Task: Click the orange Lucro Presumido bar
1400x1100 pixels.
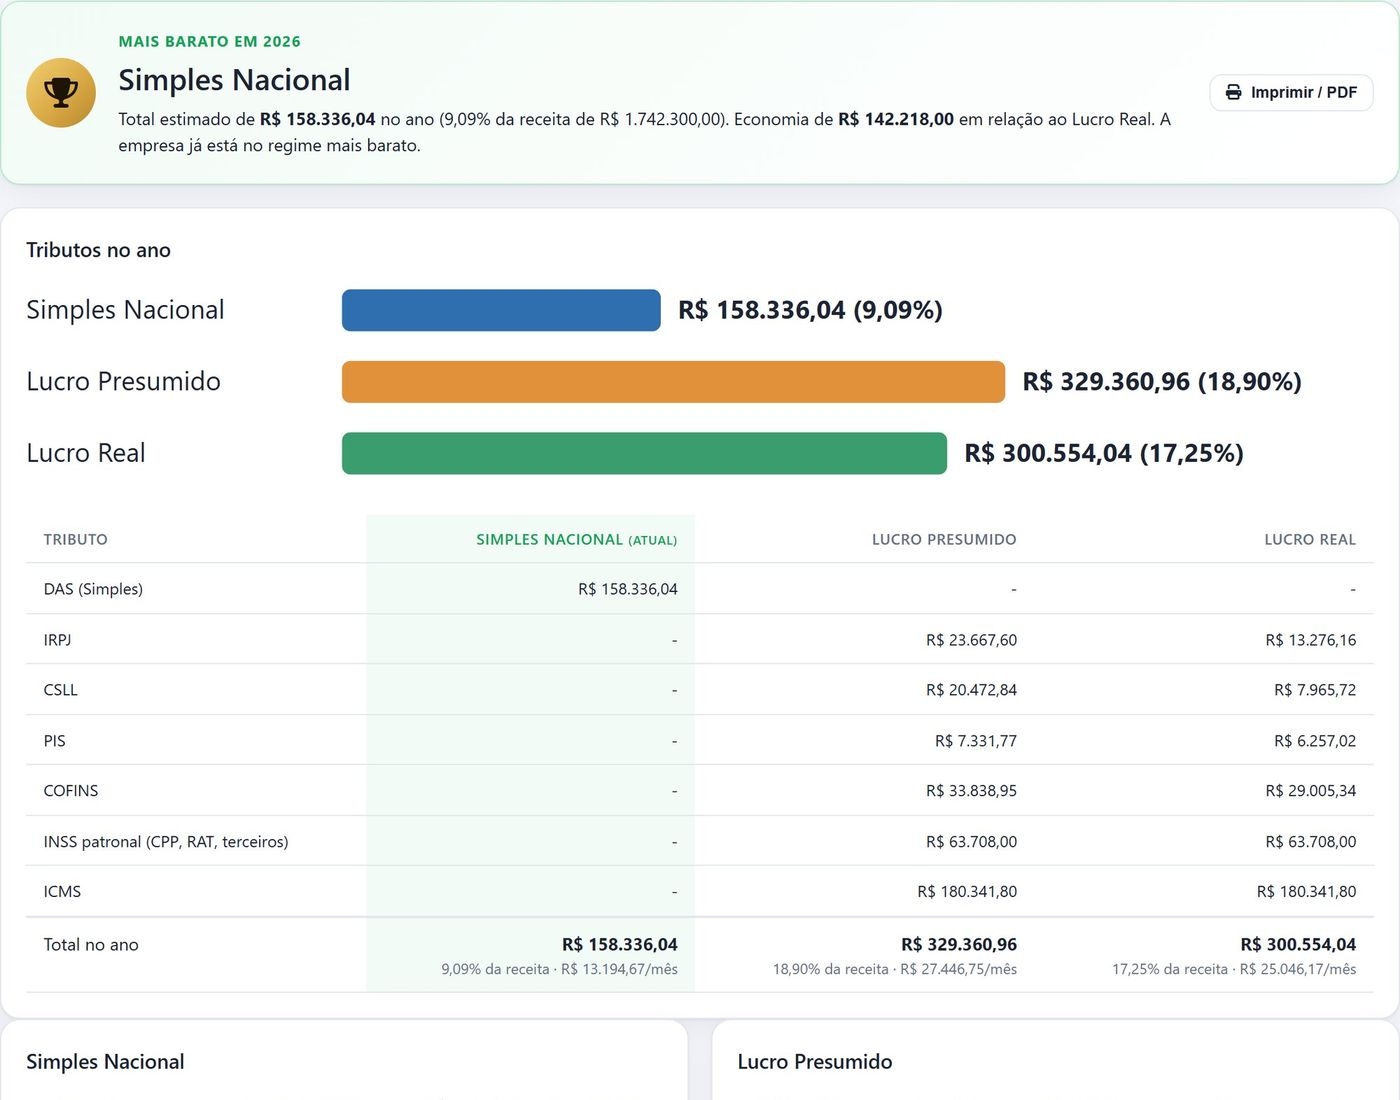Action: coord(673,382)
